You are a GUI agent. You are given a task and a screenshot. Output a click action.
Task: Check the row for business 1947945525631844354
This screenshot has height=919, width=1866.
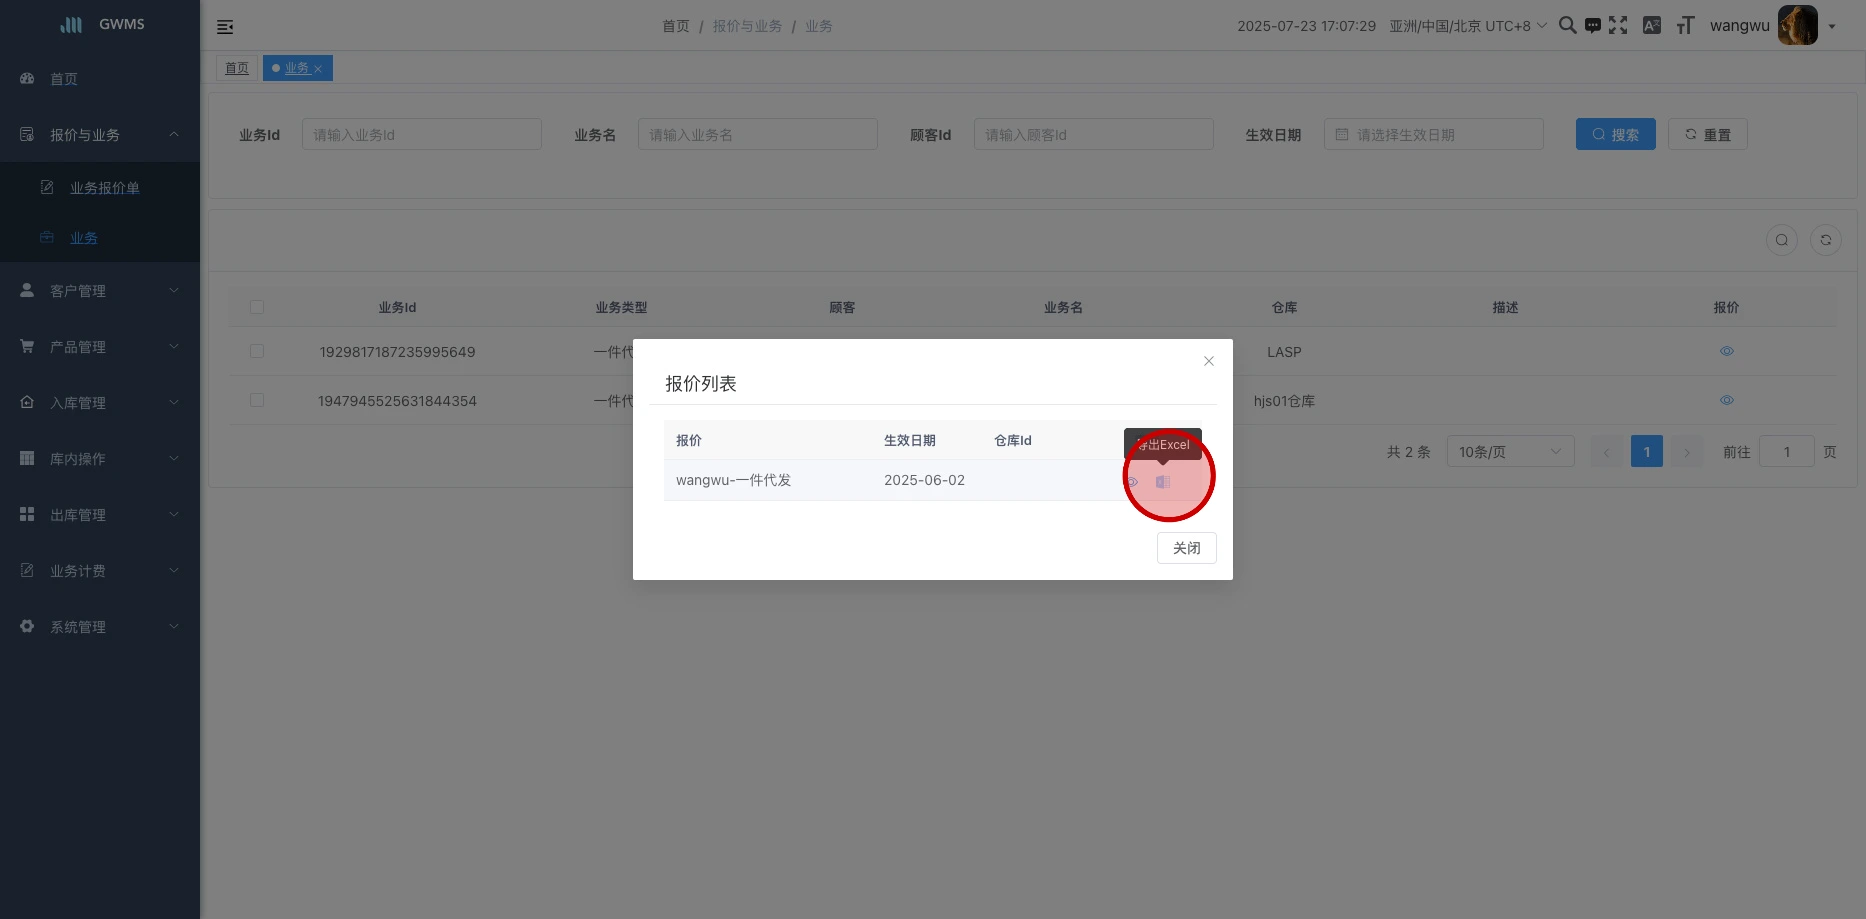pos(257,401)
